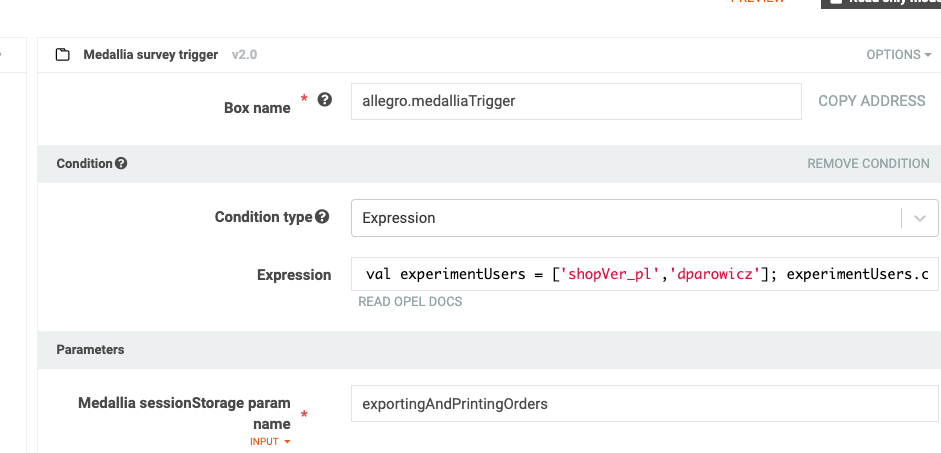Screen dimensions: 941x453
Task: Open the OPTIONS dropdown menu
Action: pyautogui.click(x=898, y=55)
